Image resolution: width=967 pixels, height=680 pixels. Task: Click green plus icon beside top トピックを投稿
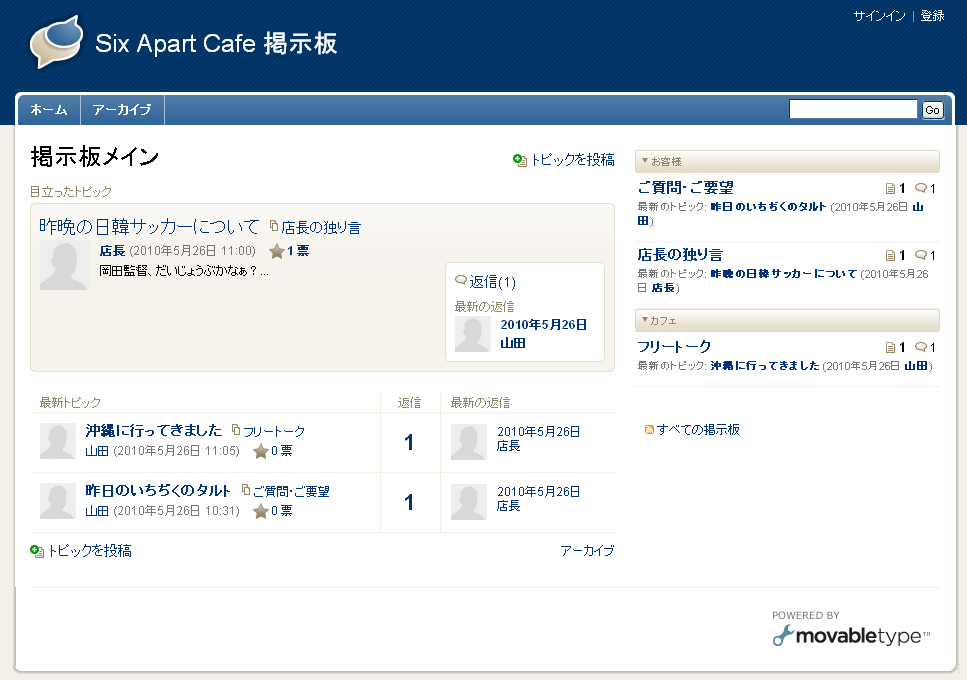click(x=519, y=160)
